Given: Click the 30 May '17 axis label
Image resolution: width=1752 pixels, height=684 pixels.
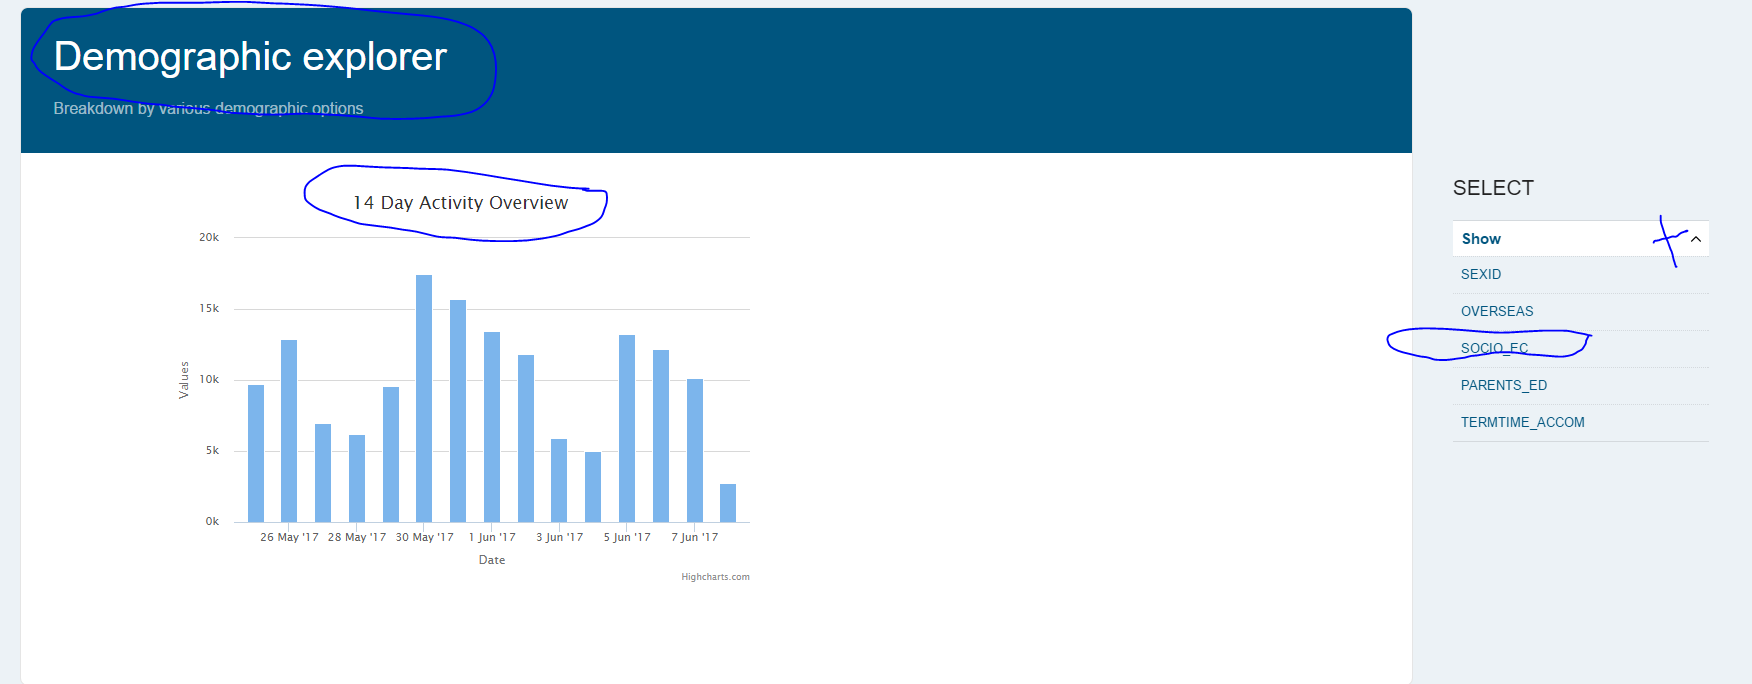Looking at the screenshot, I should coord(424,537).
